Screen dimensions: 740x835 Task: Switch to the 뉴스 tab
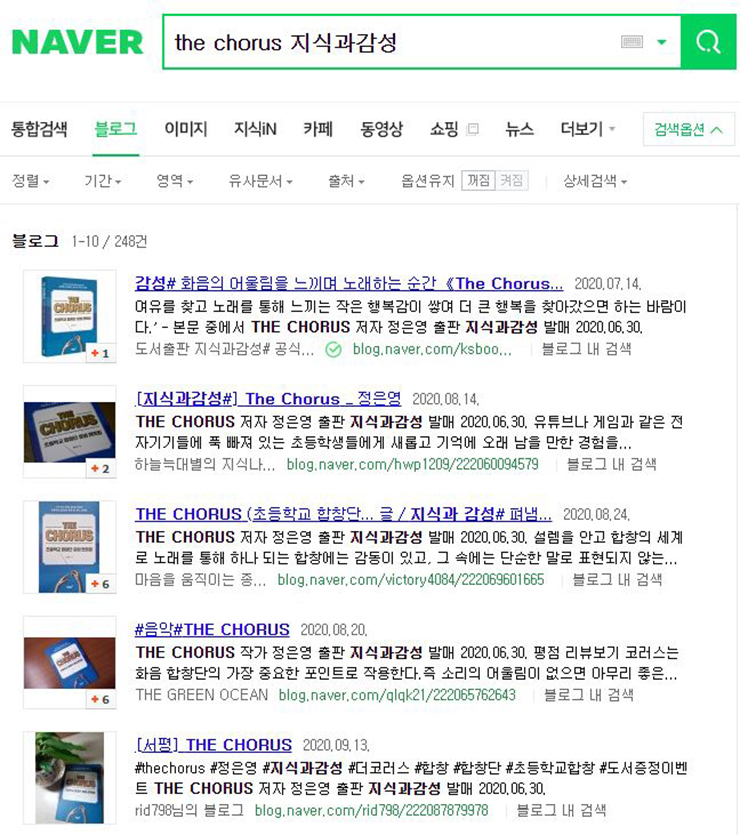pyautogui.click(x=519, y=129)
